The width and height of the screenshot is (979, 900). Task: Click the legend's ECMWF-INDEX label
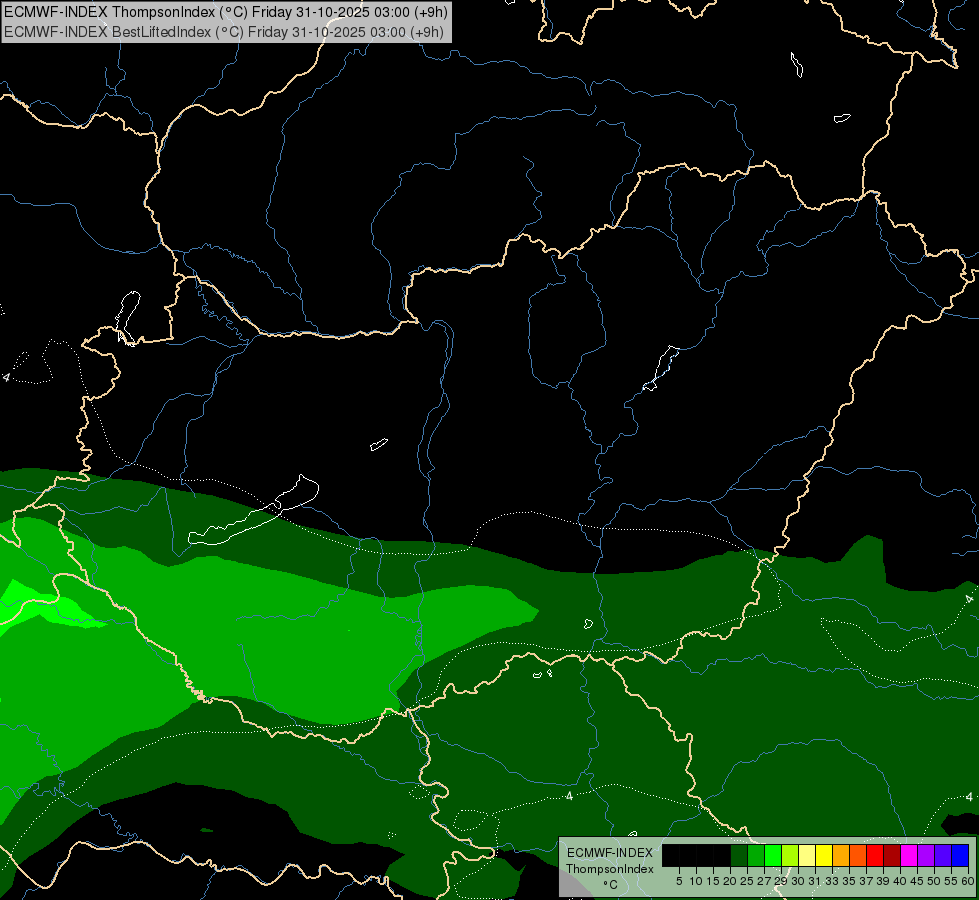[610, 853]
